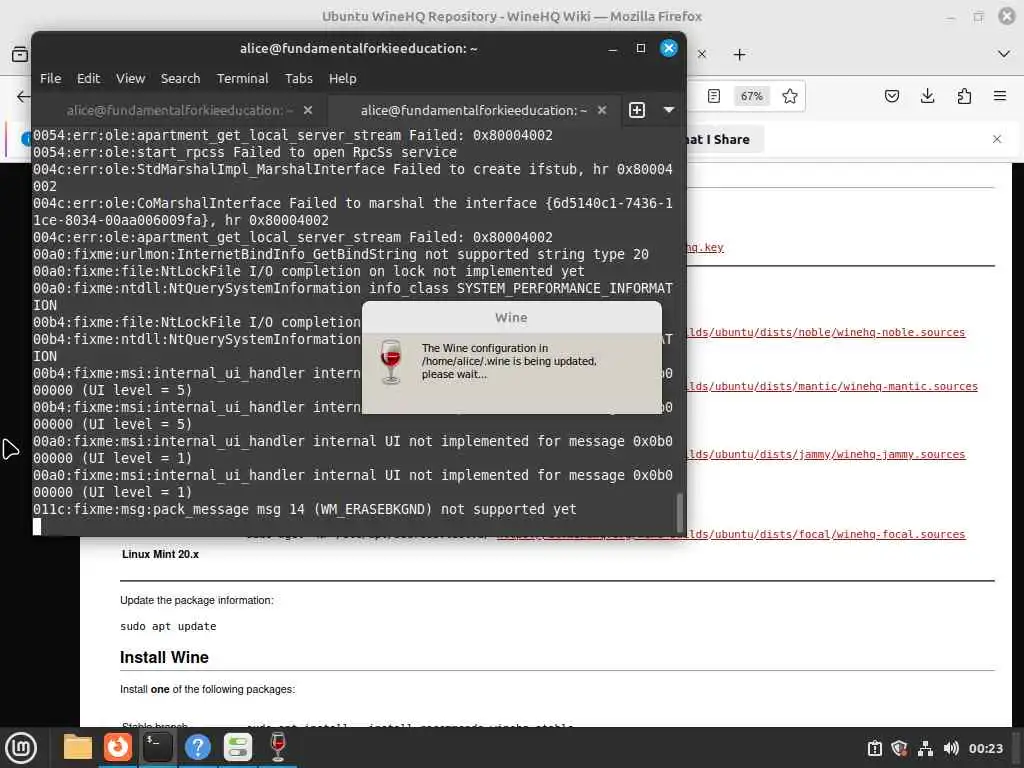The image size is (1024, 768).
Task: Toggle Firefox reader view icon
Action: [714, 96]
